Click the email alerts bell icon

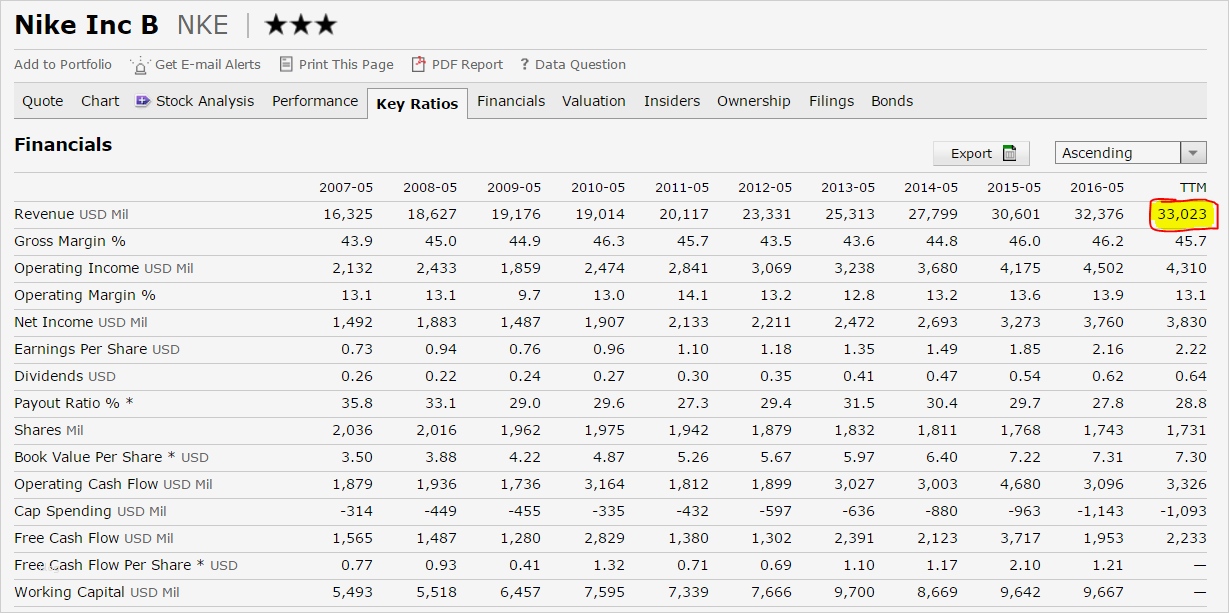point(140,65)
